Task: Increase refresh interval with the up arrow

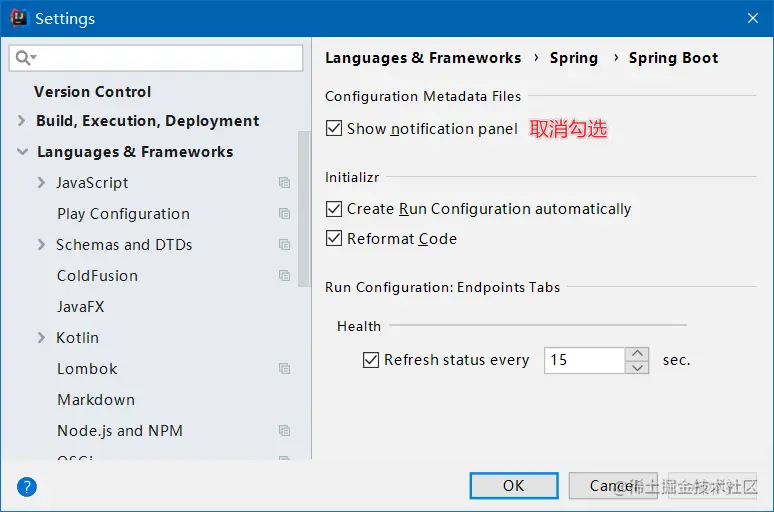Action: (637, 354)
